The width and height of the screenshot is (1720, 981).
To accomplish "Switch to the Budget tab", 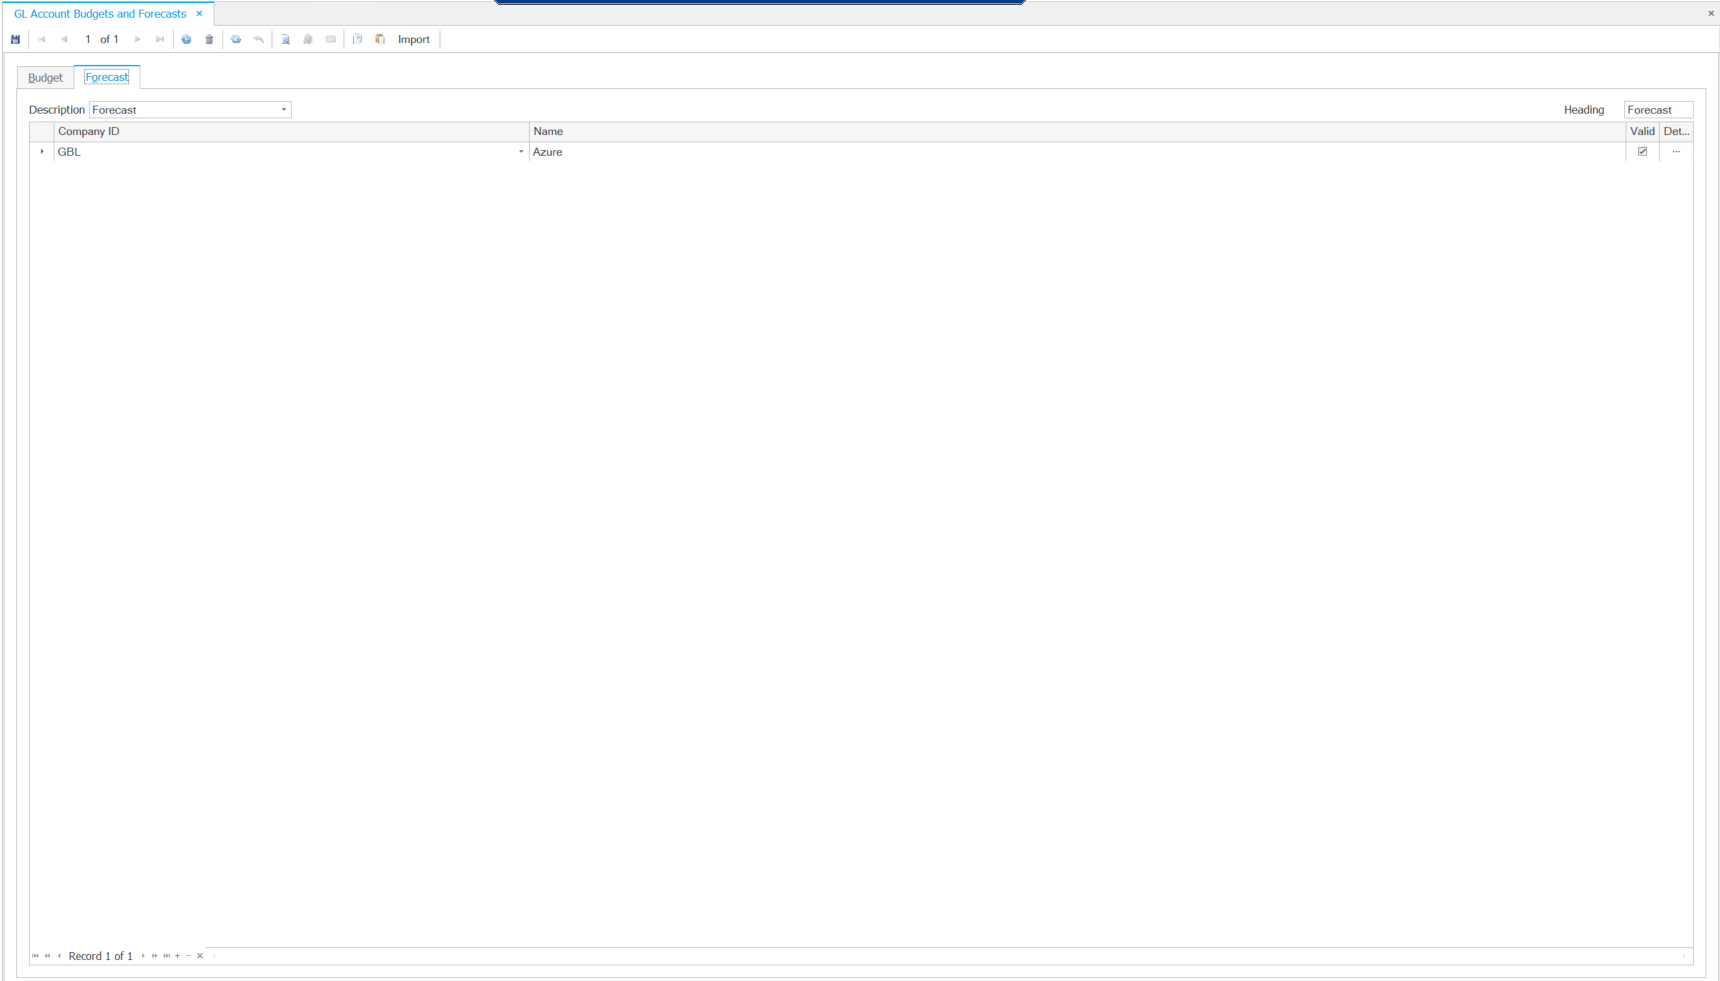I will click(x=45, y=78).
